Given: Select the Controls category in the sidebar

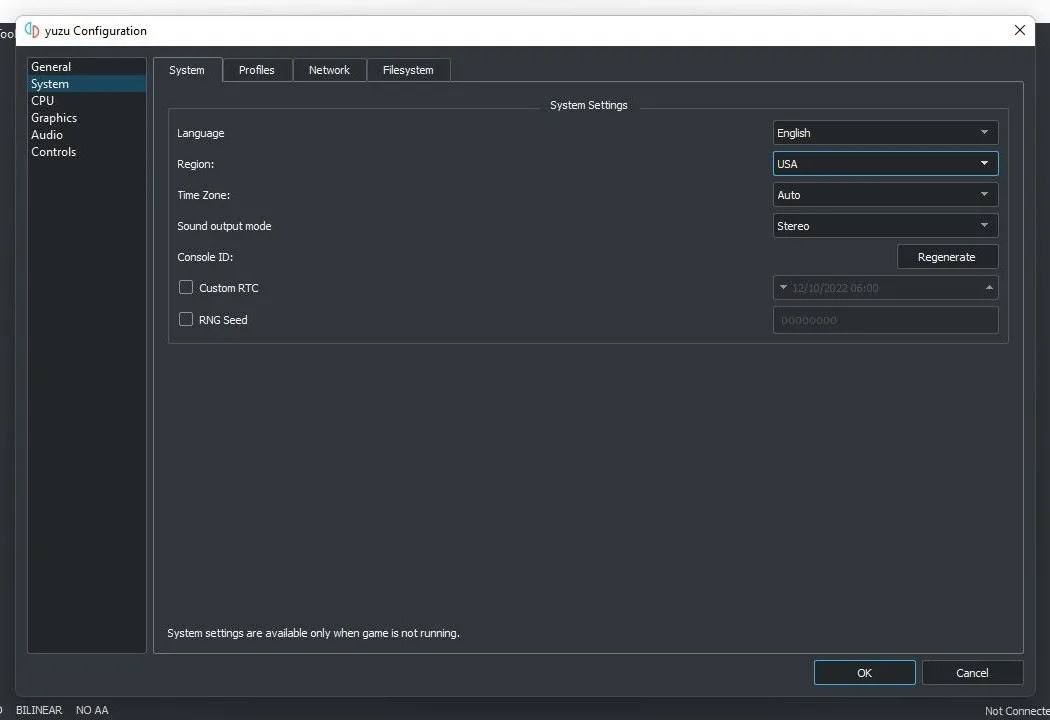Looking at the screenshot, I should (x=53, y=151).
